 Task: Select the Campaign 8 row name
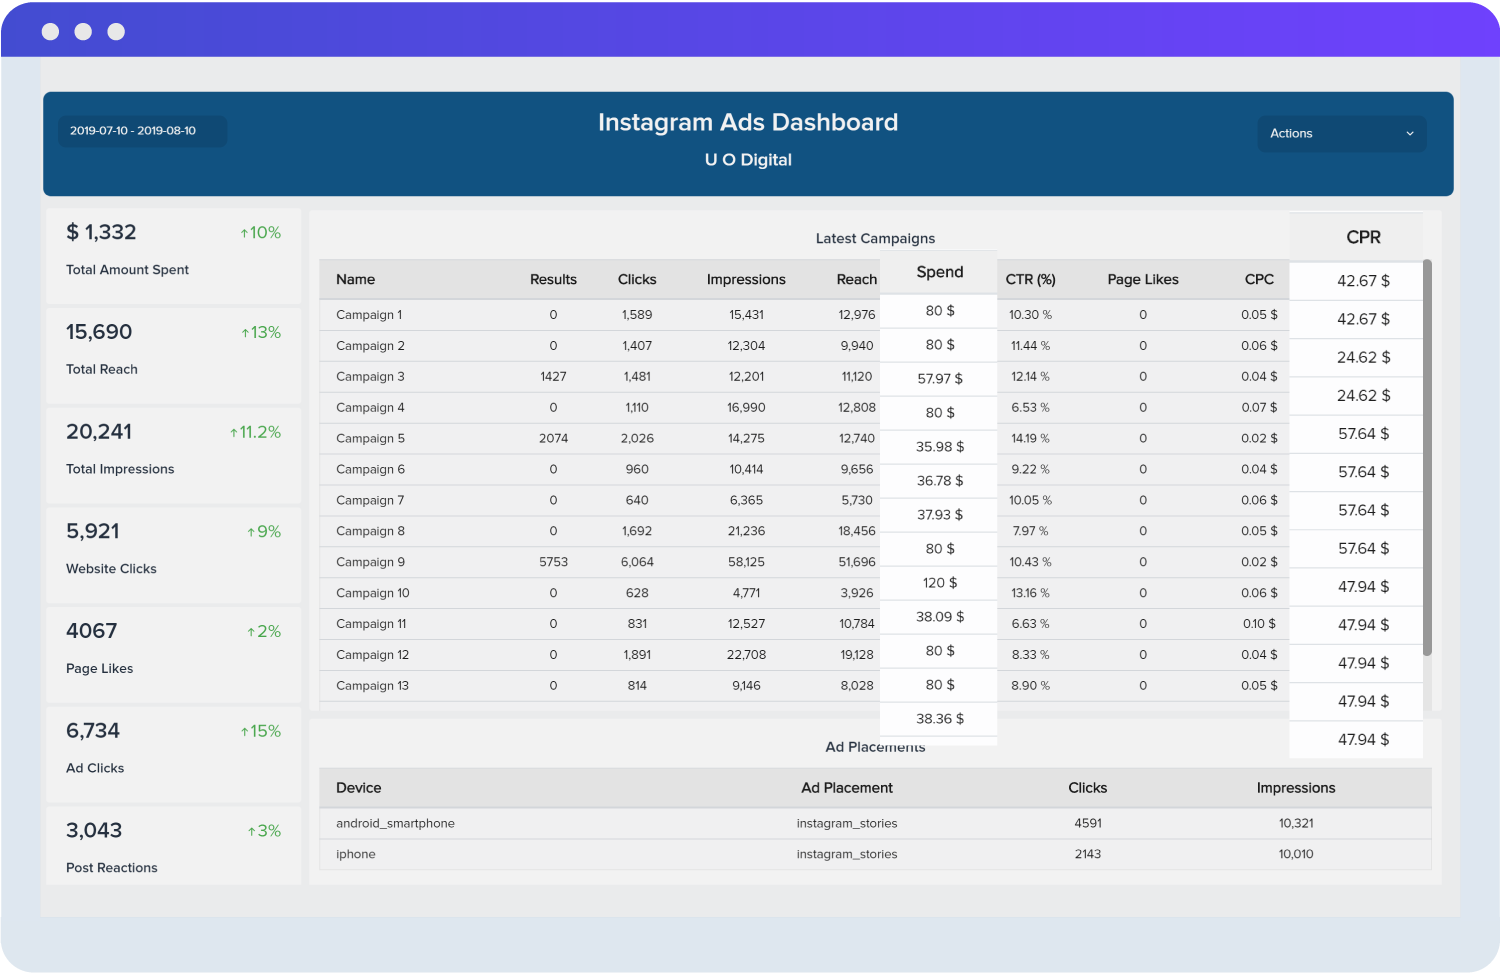(x=370, y=532)
